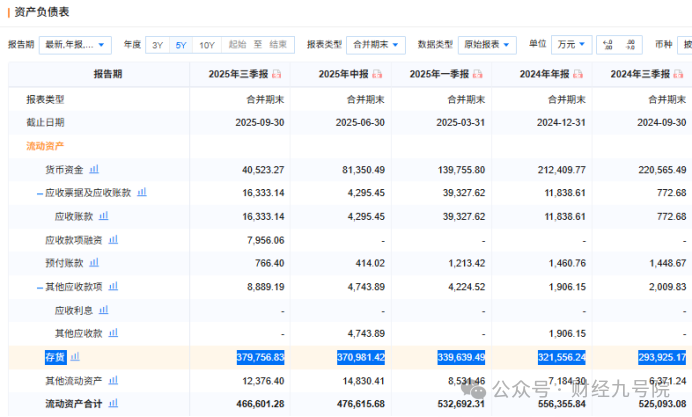The width and height of the screenshot is (692, 417).
Task: Open chart icon beside 预付账款
Action: [x=94, y=263]
